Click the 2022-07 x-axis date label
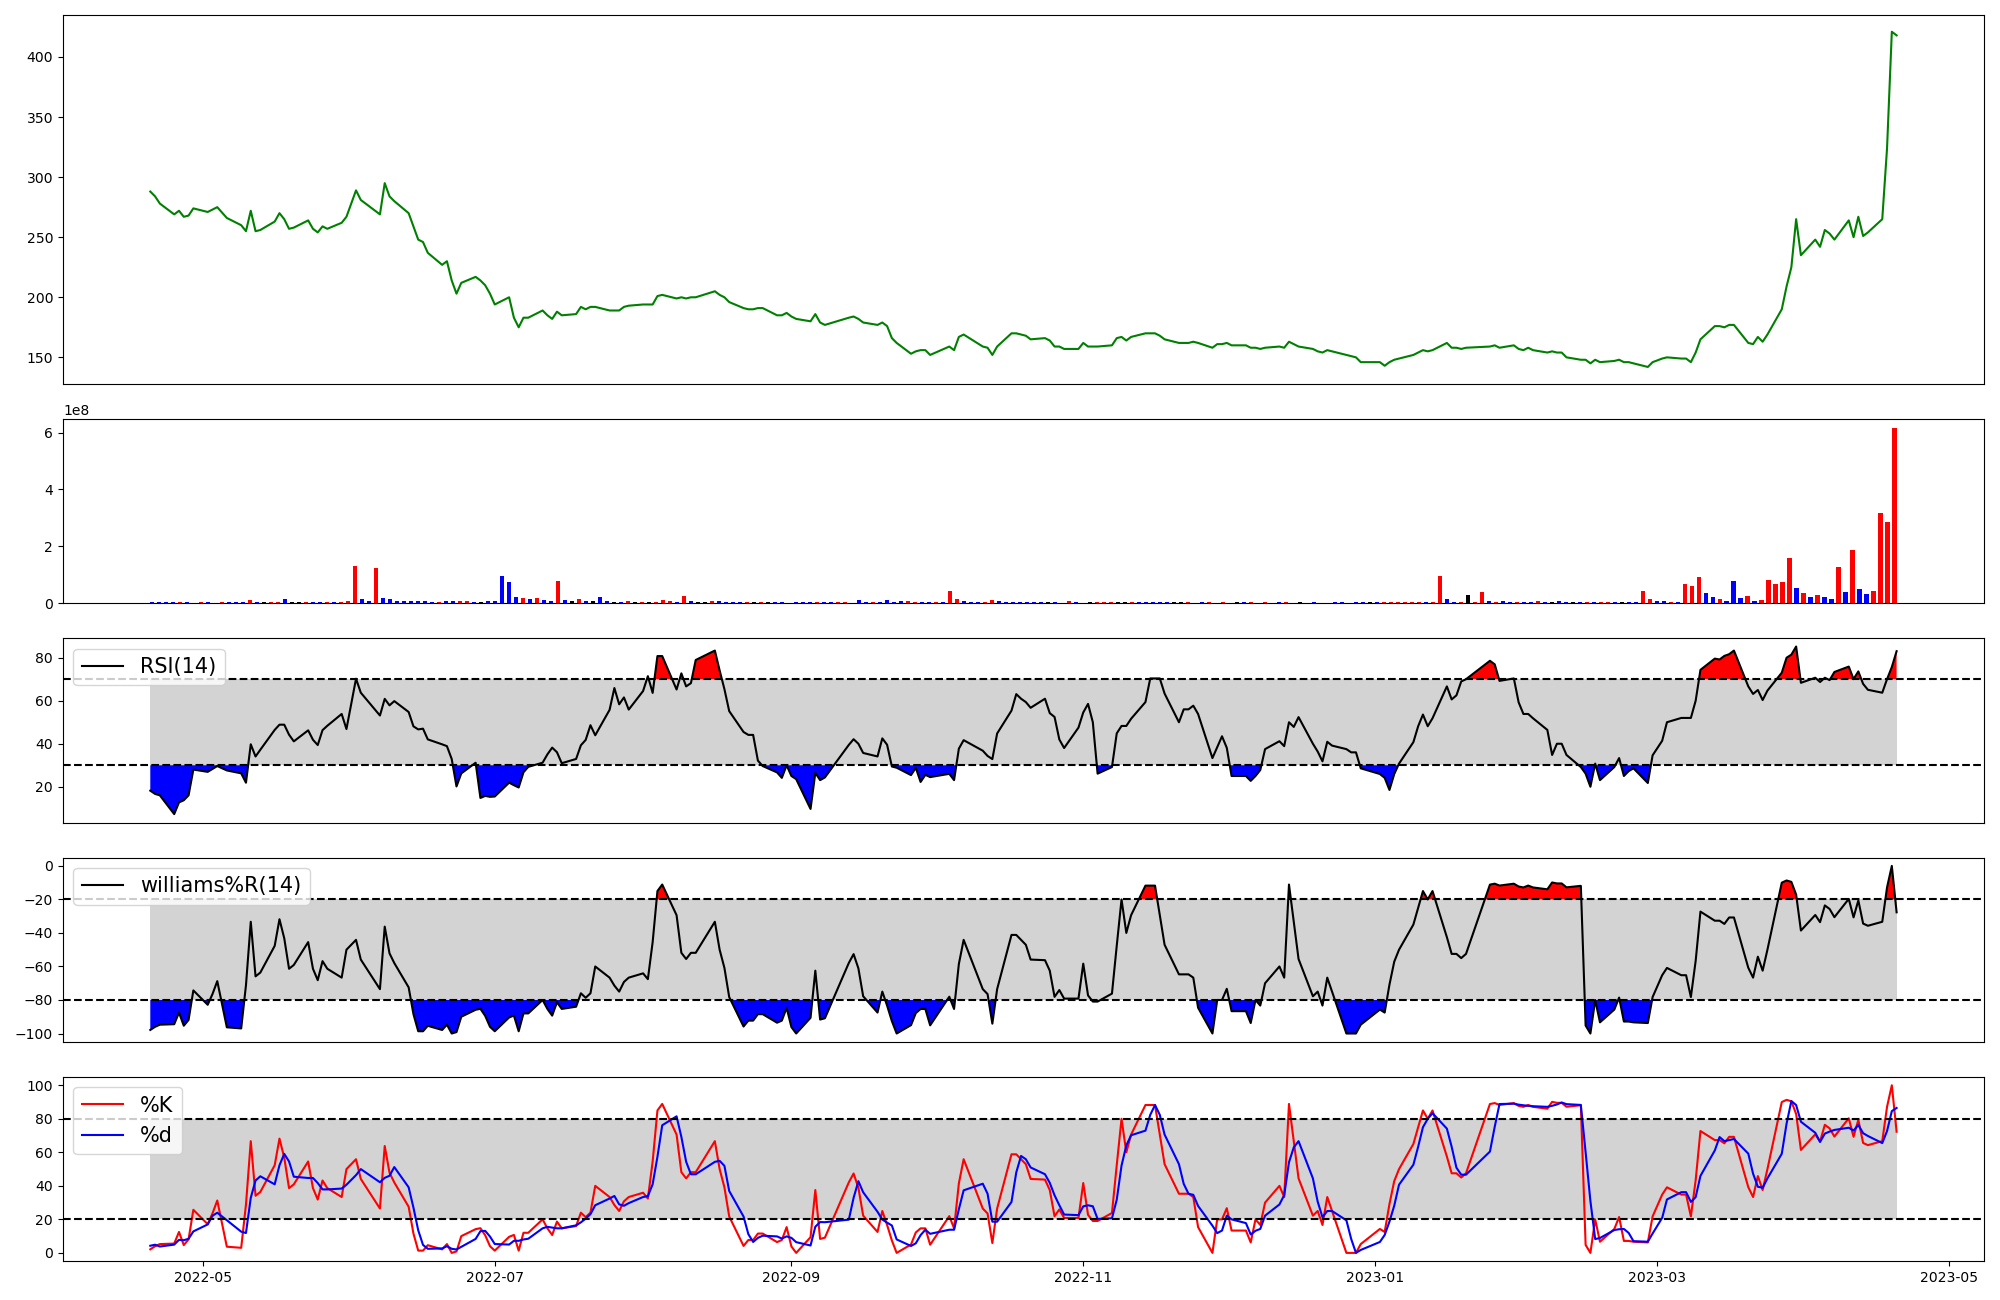 tap(495, 1277)
